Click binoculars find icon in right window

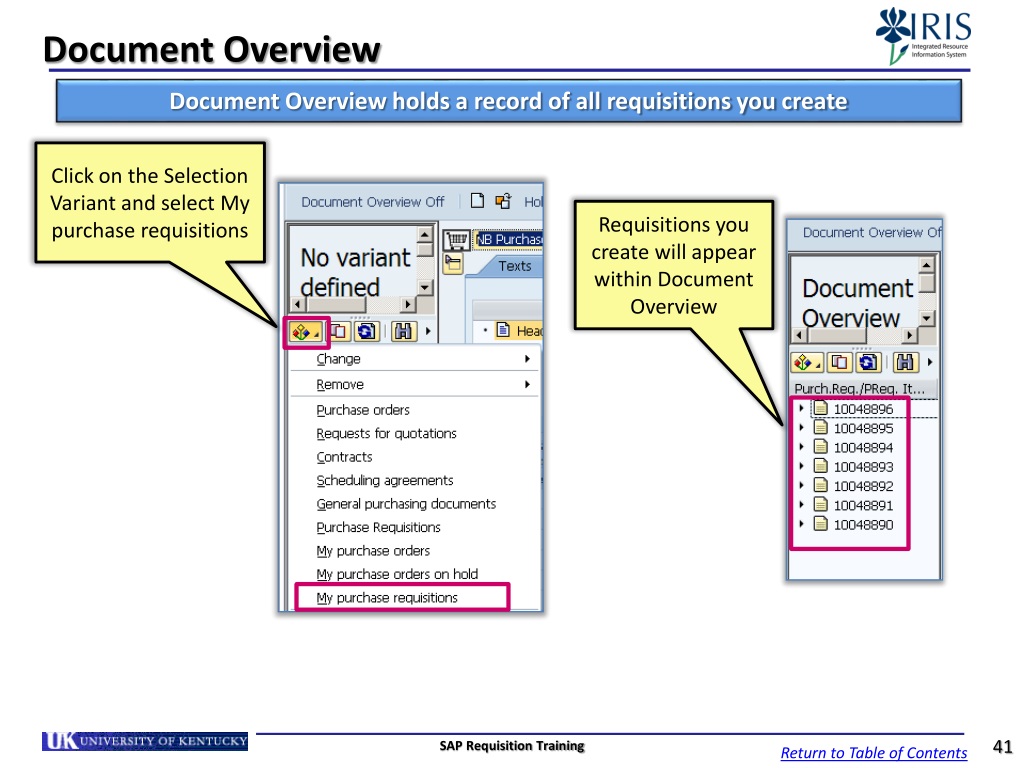point(905,362)
